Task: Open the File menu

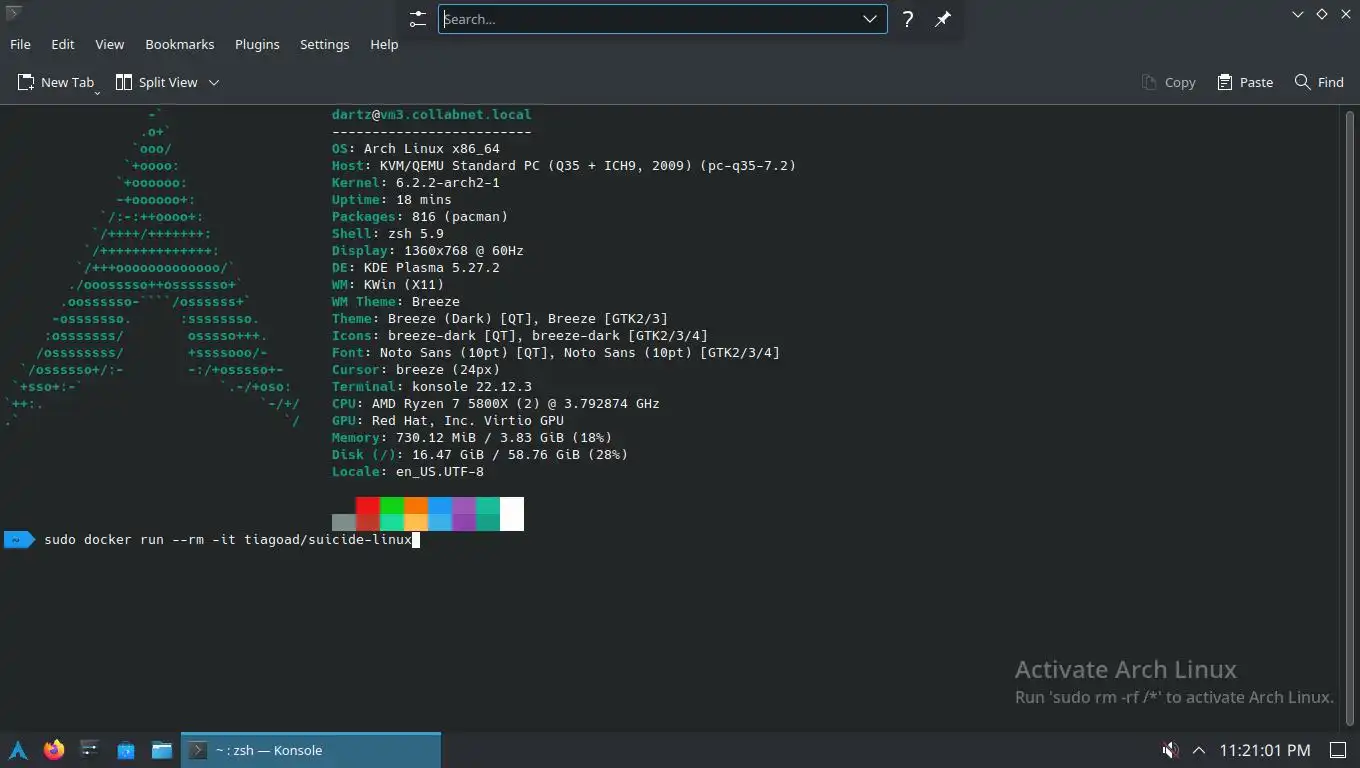Action: click(x=20, y=44)
